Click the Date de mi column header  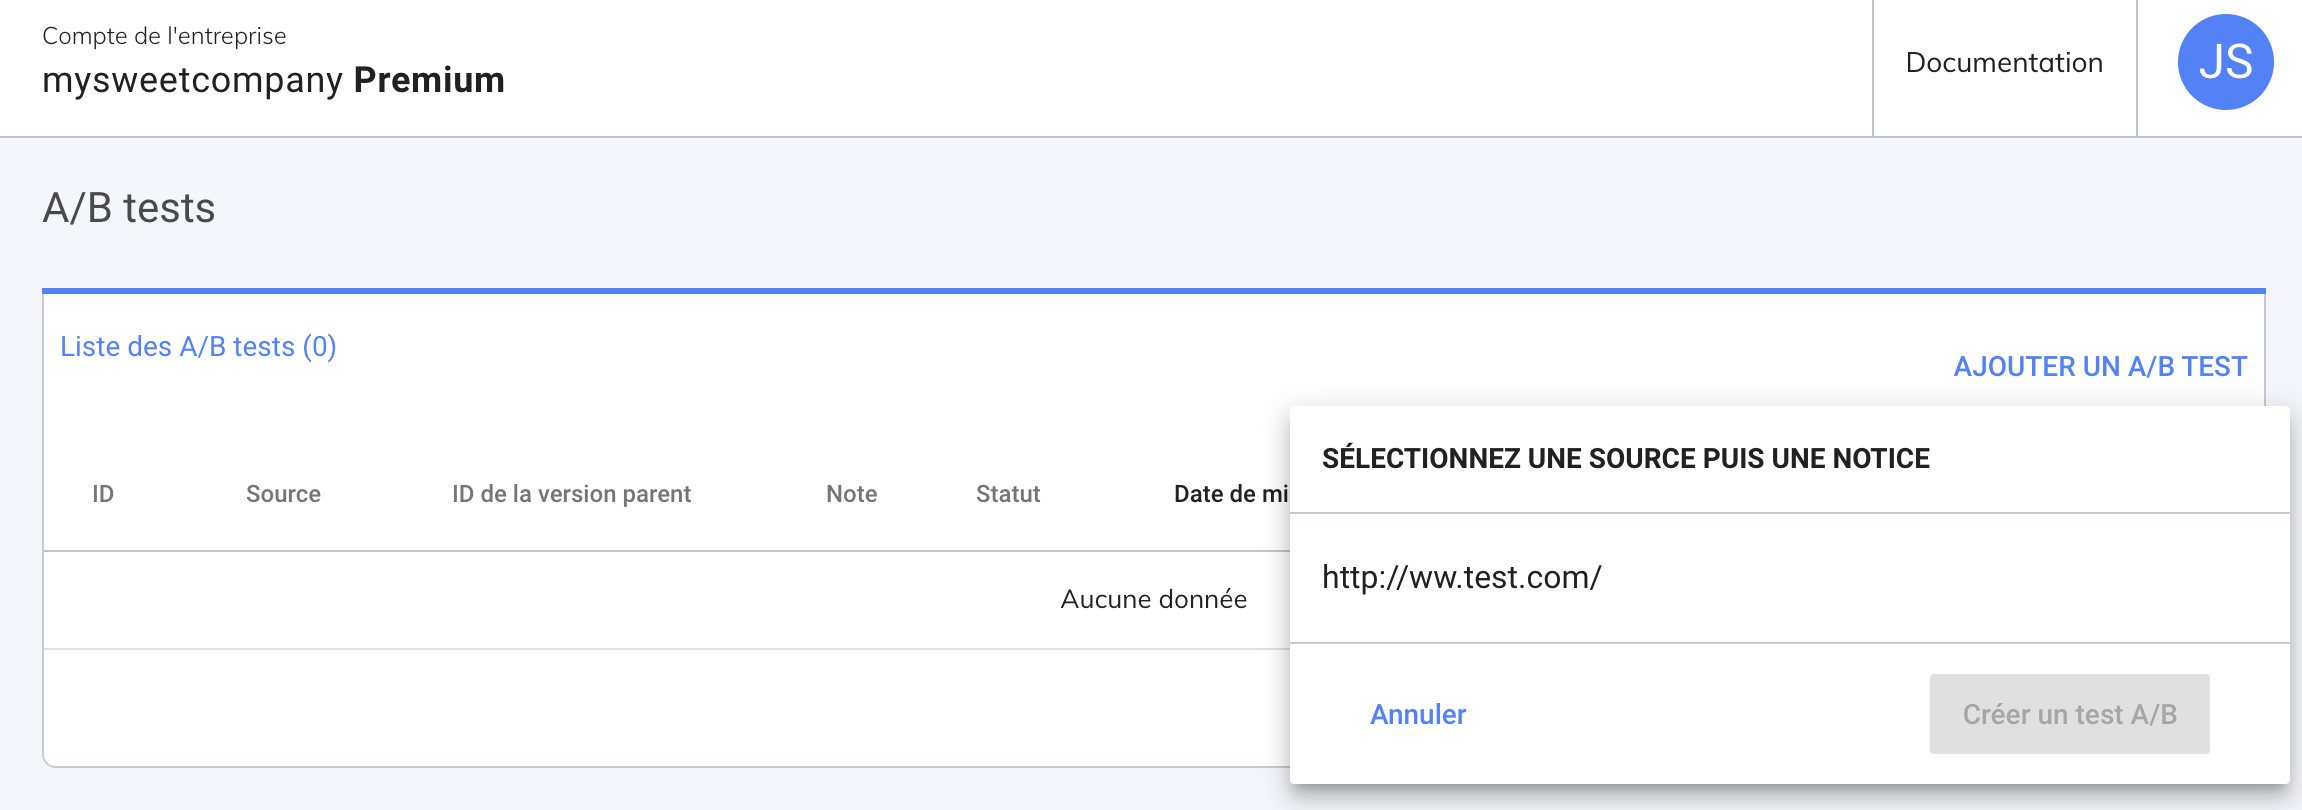tap(1230, 494)
